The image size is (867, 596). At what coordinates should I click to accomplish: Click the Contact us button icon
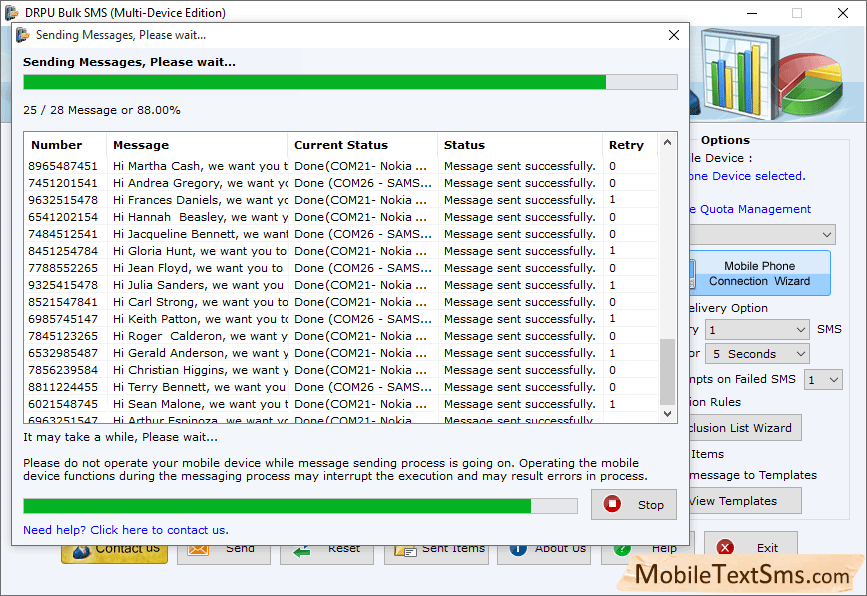(82, 551)
